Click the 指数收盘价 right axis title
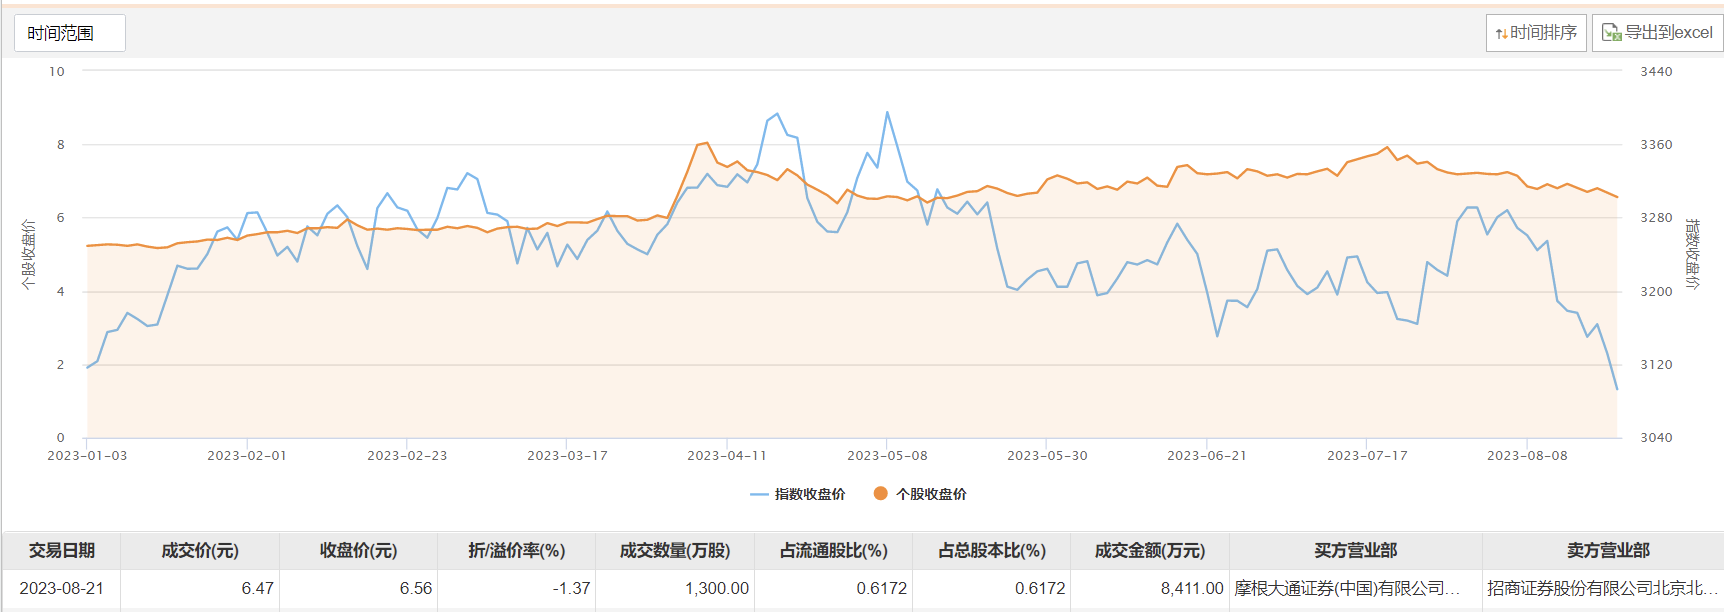 point(1692,254)
